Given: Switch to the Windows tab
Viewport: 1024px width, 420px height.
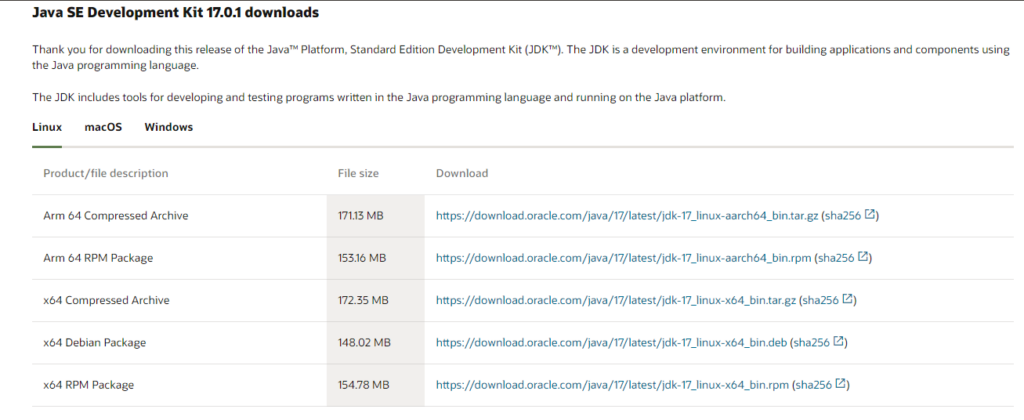Looking at the screenshot, I should tap(168, 127).
